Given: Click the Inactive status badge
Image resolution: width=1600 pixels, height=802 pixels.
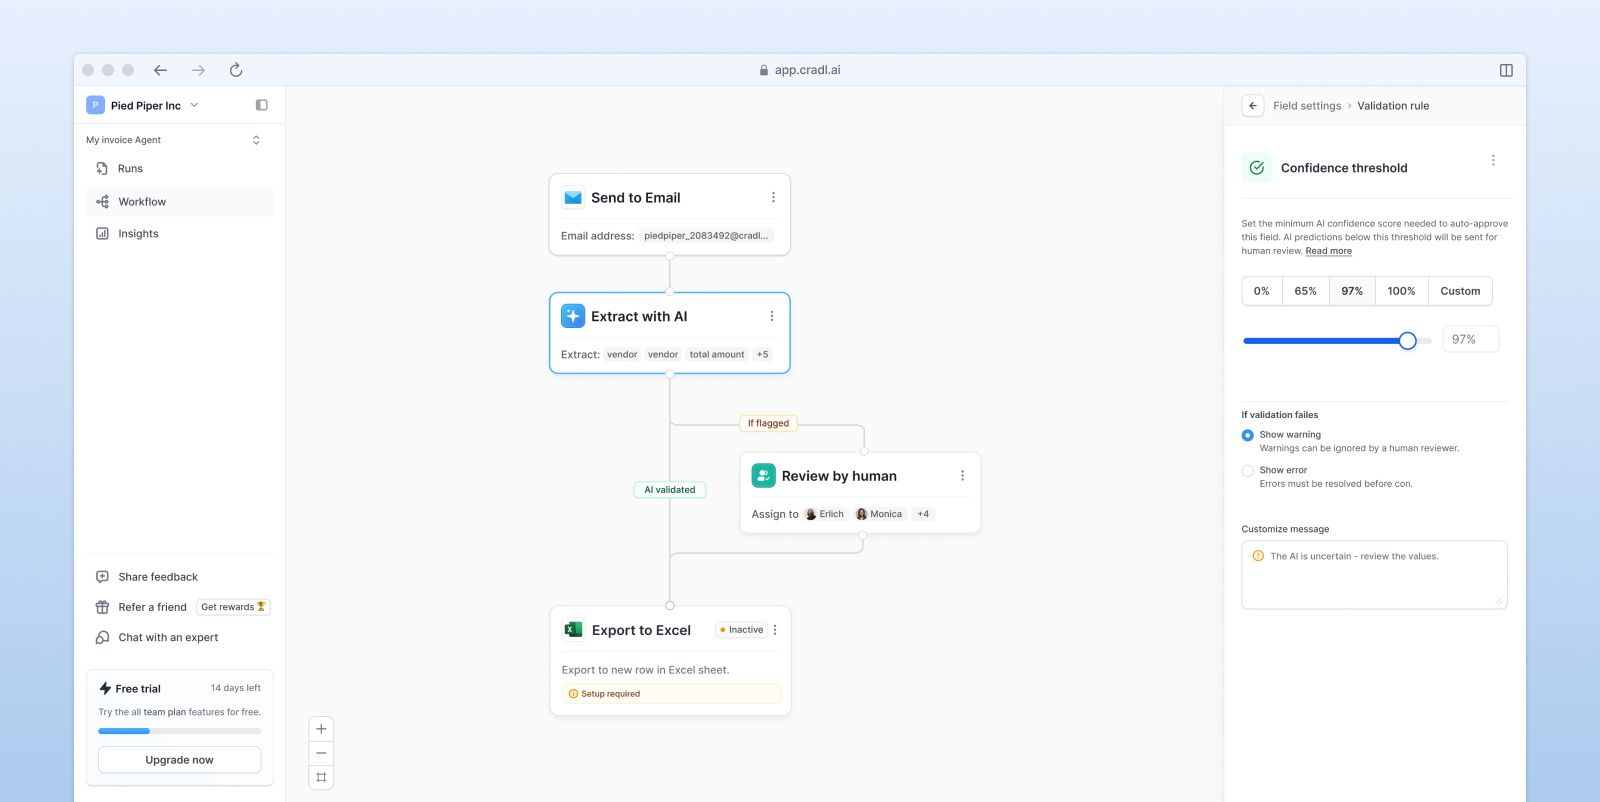Looking at the screenshot, I should click(742, 630).
